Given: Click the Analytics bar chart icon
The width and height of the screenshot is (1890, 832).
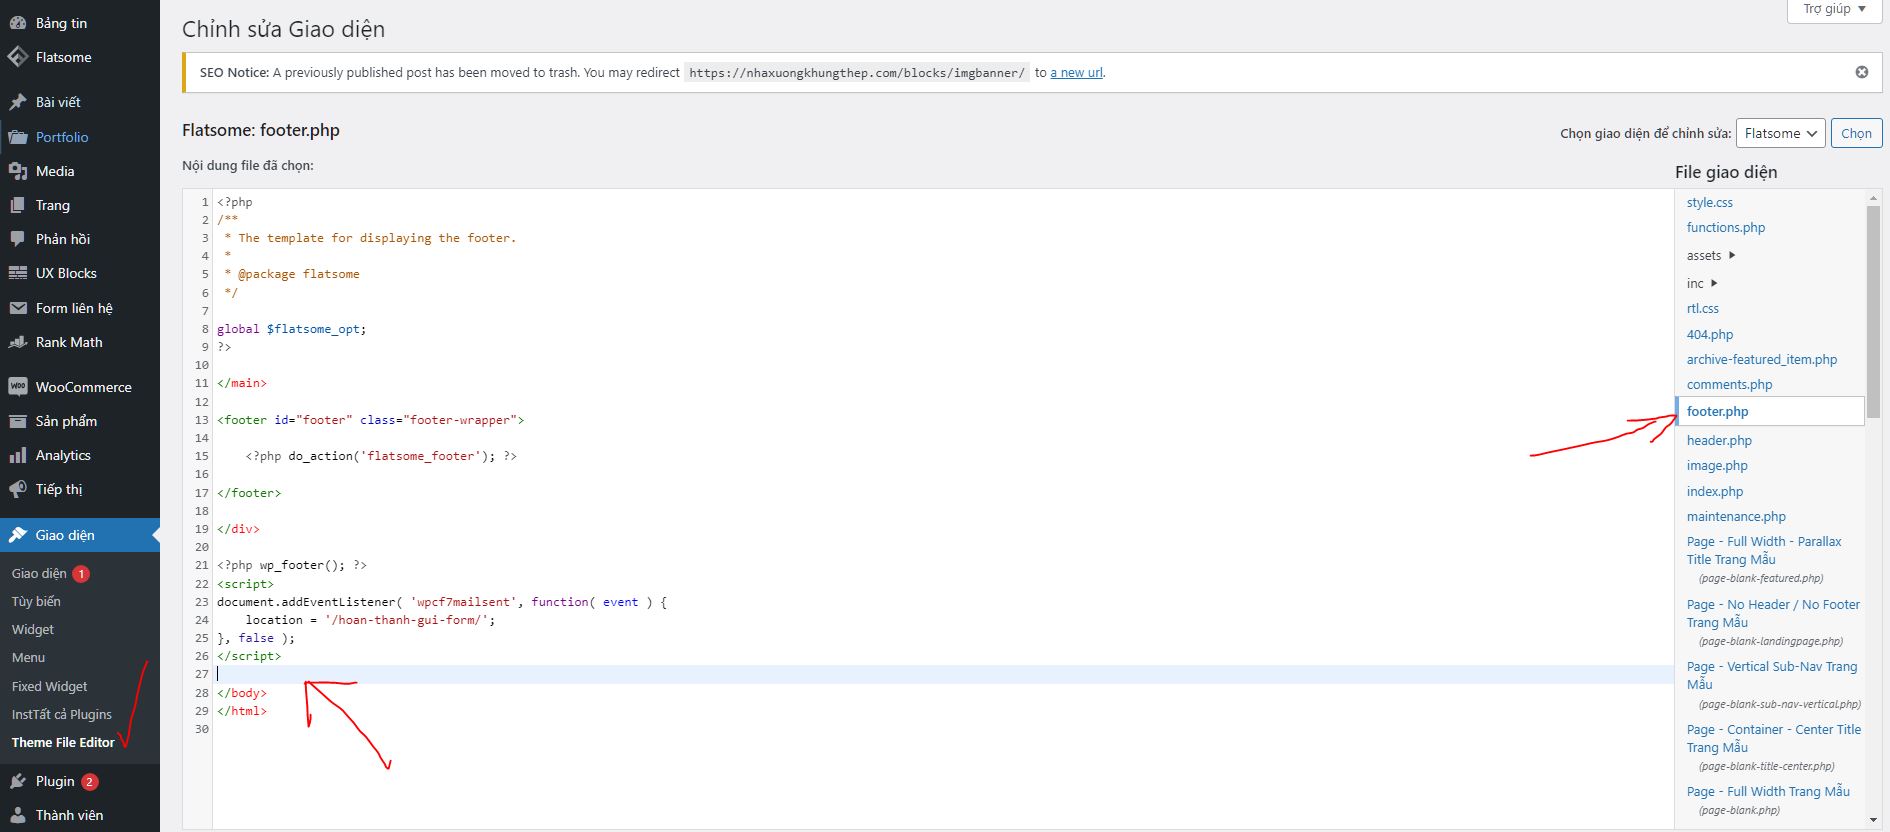Looking at the screenshot, I should (x=18, y=455).
